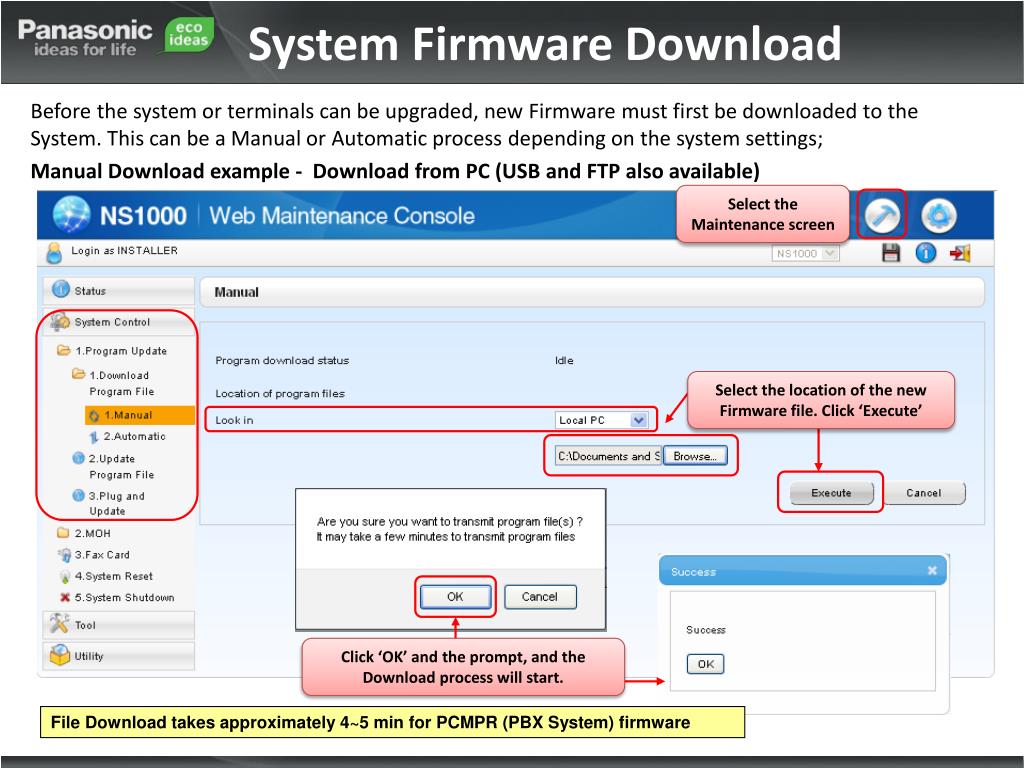Click 'Program download status' label
1024x768 pixels.
click(282, 360)
